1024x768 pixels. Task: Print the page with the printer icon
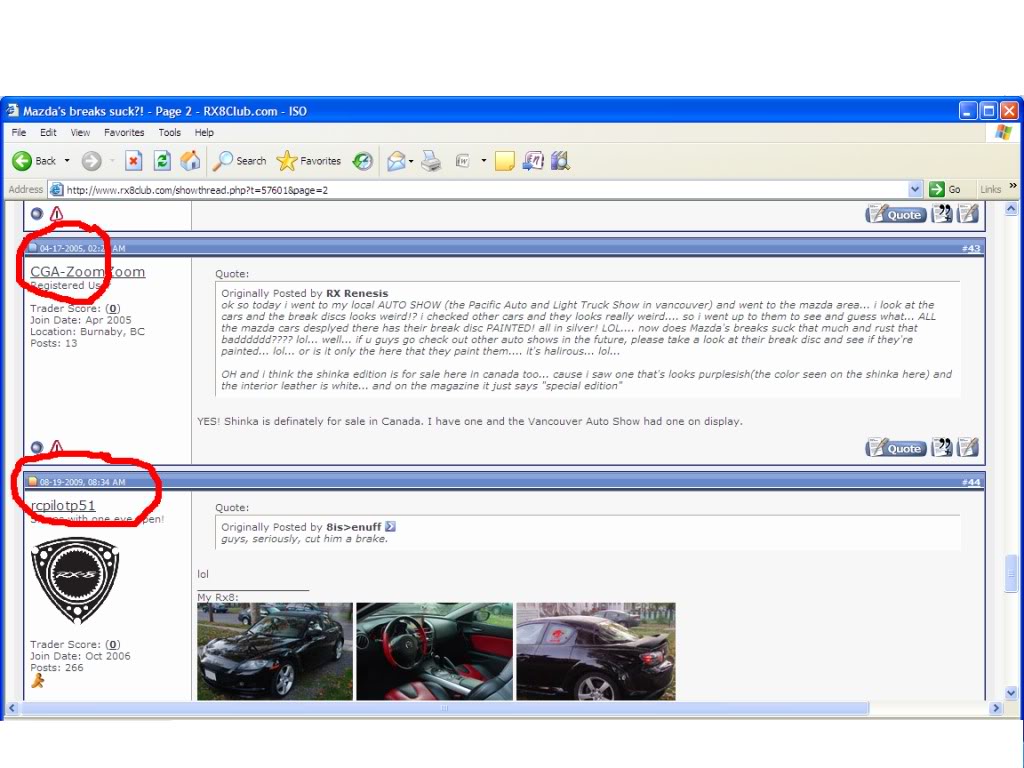(x=431, y=161)
